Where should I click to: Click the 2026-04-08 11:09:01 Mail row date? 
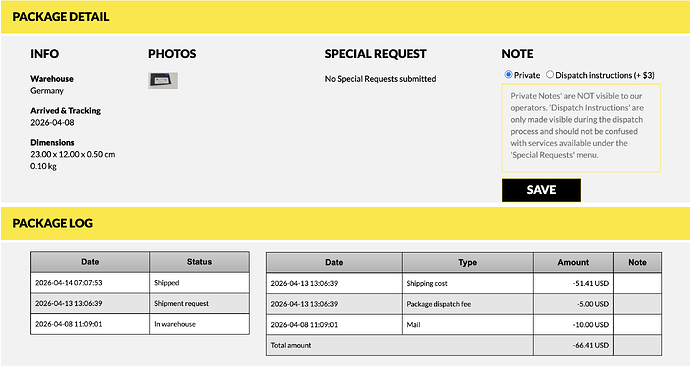tap(304, 325)
